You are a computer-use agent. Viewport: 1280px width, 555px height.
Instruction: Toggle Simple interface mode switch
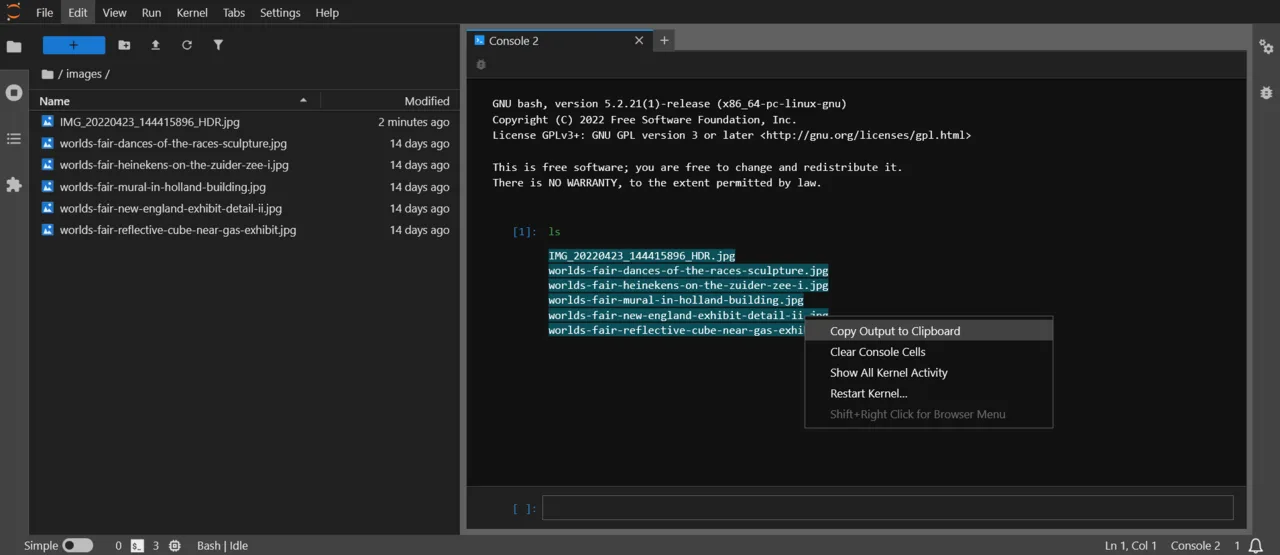click(78, 546)
